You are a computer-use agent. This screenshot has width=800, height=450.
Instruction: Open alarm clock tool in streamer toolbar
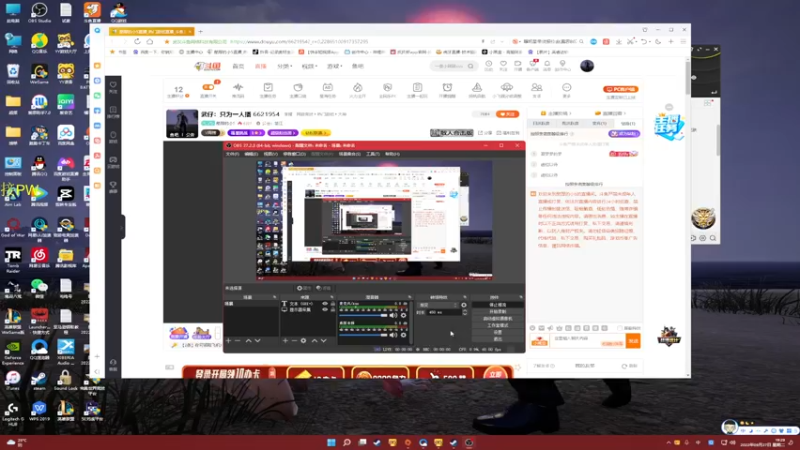(447, 89)
